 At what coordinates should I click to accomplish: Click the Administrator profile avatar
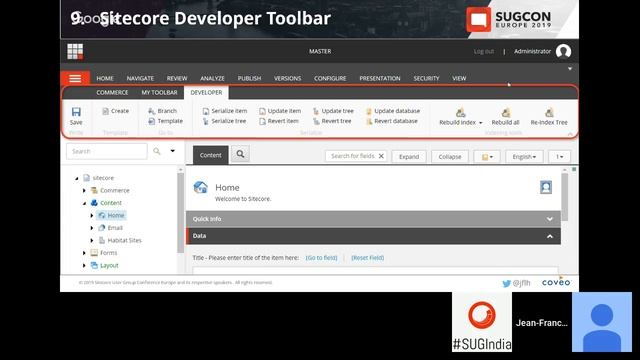[x=563, y=51]
